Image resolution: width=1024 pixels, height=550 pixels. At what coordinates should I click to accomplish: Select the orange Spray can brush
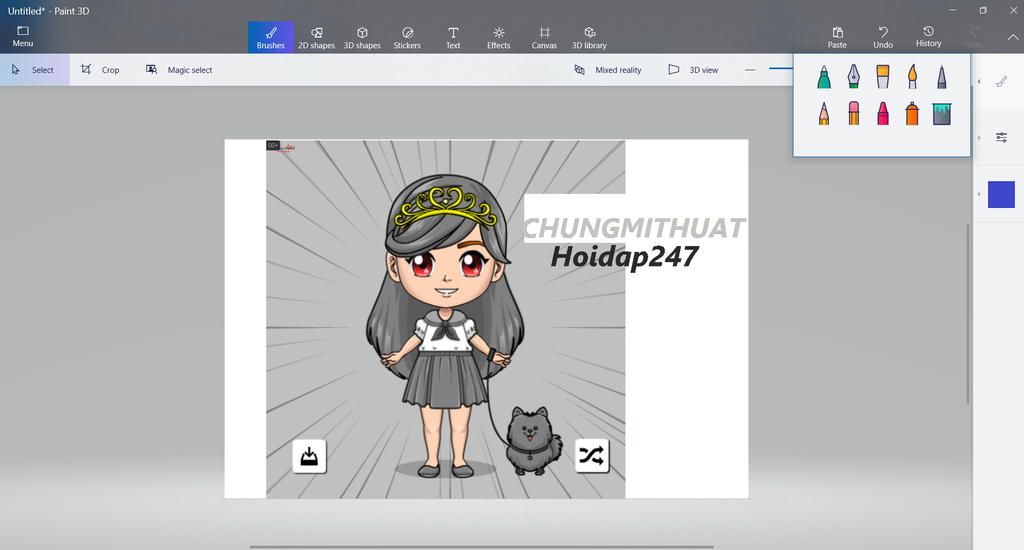coord(912,114)
